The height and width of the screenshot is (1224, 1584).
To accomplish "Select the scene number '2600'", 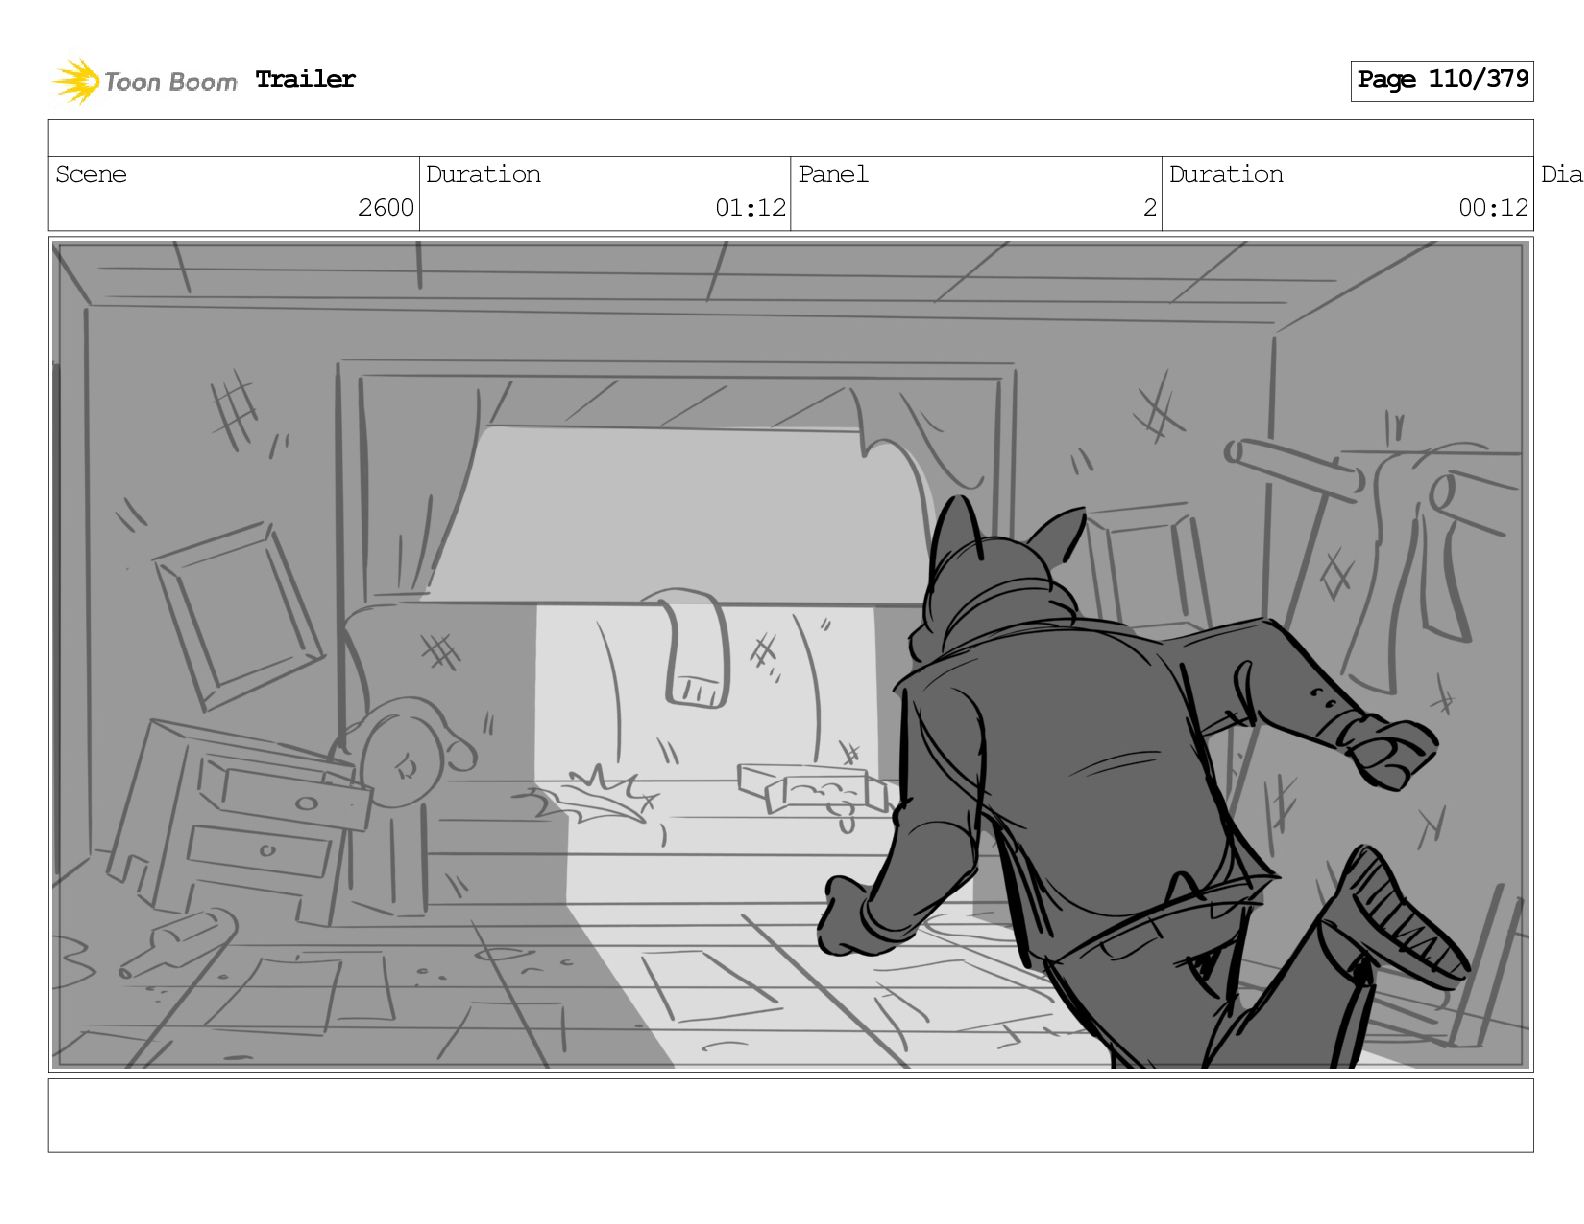I will (x=386, y=207).
